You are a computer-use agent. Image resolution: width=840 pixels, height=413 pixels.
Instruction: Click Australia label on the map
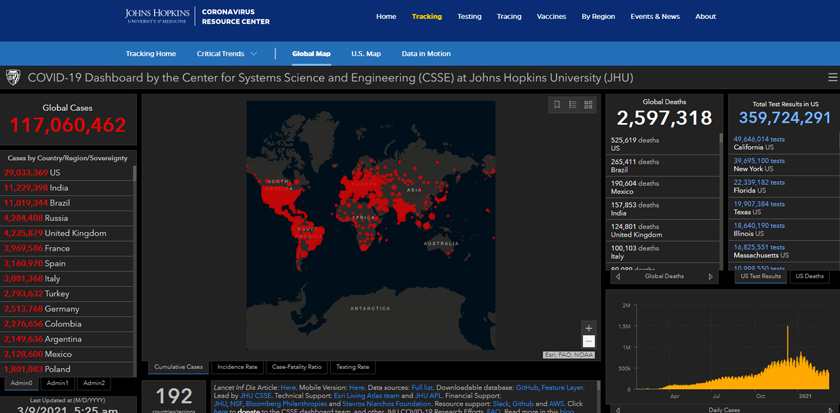click(x=441, y=243)
